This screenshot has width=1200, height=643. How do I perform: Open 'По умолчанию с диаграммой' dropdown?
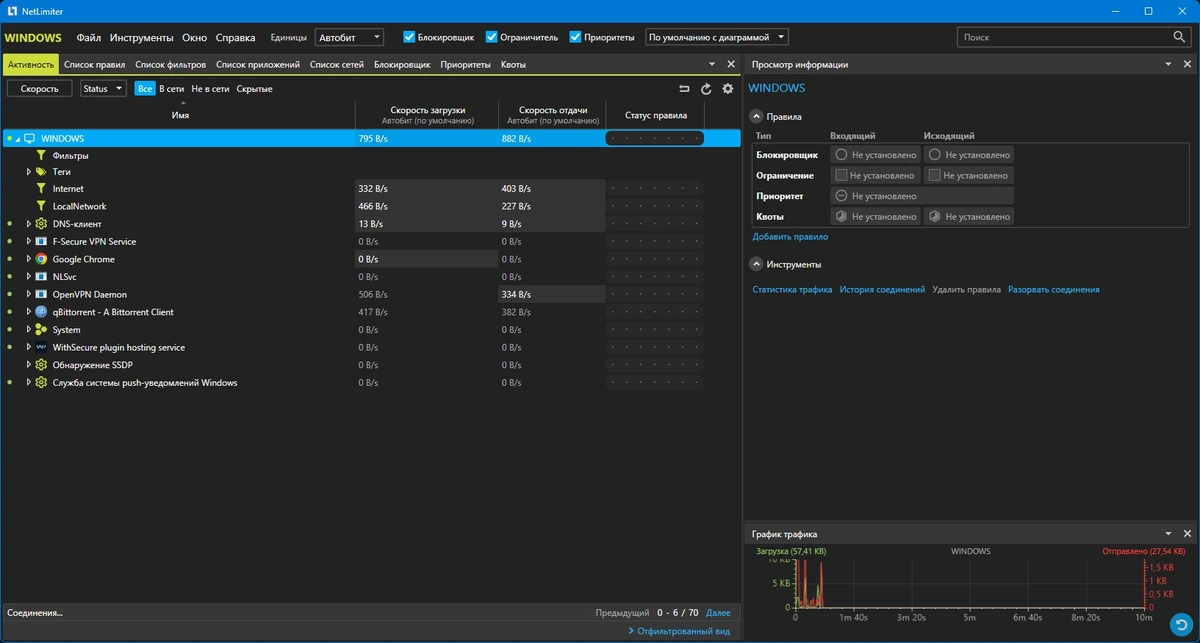[717, 37]
